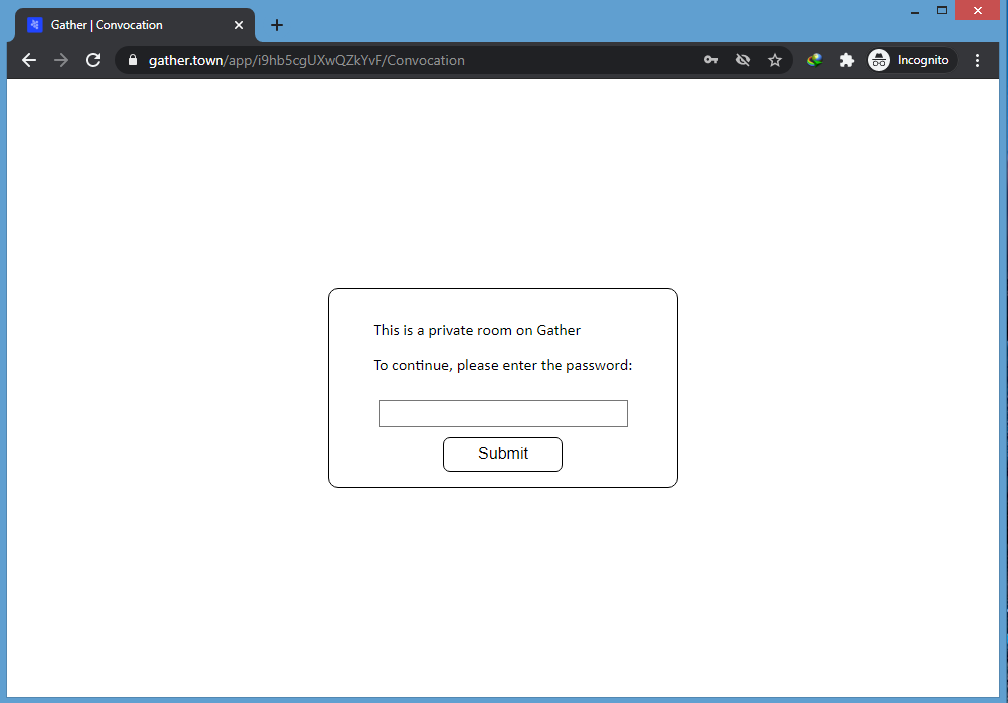Click the Gather favicon in the tab

[x=35, y=24]
